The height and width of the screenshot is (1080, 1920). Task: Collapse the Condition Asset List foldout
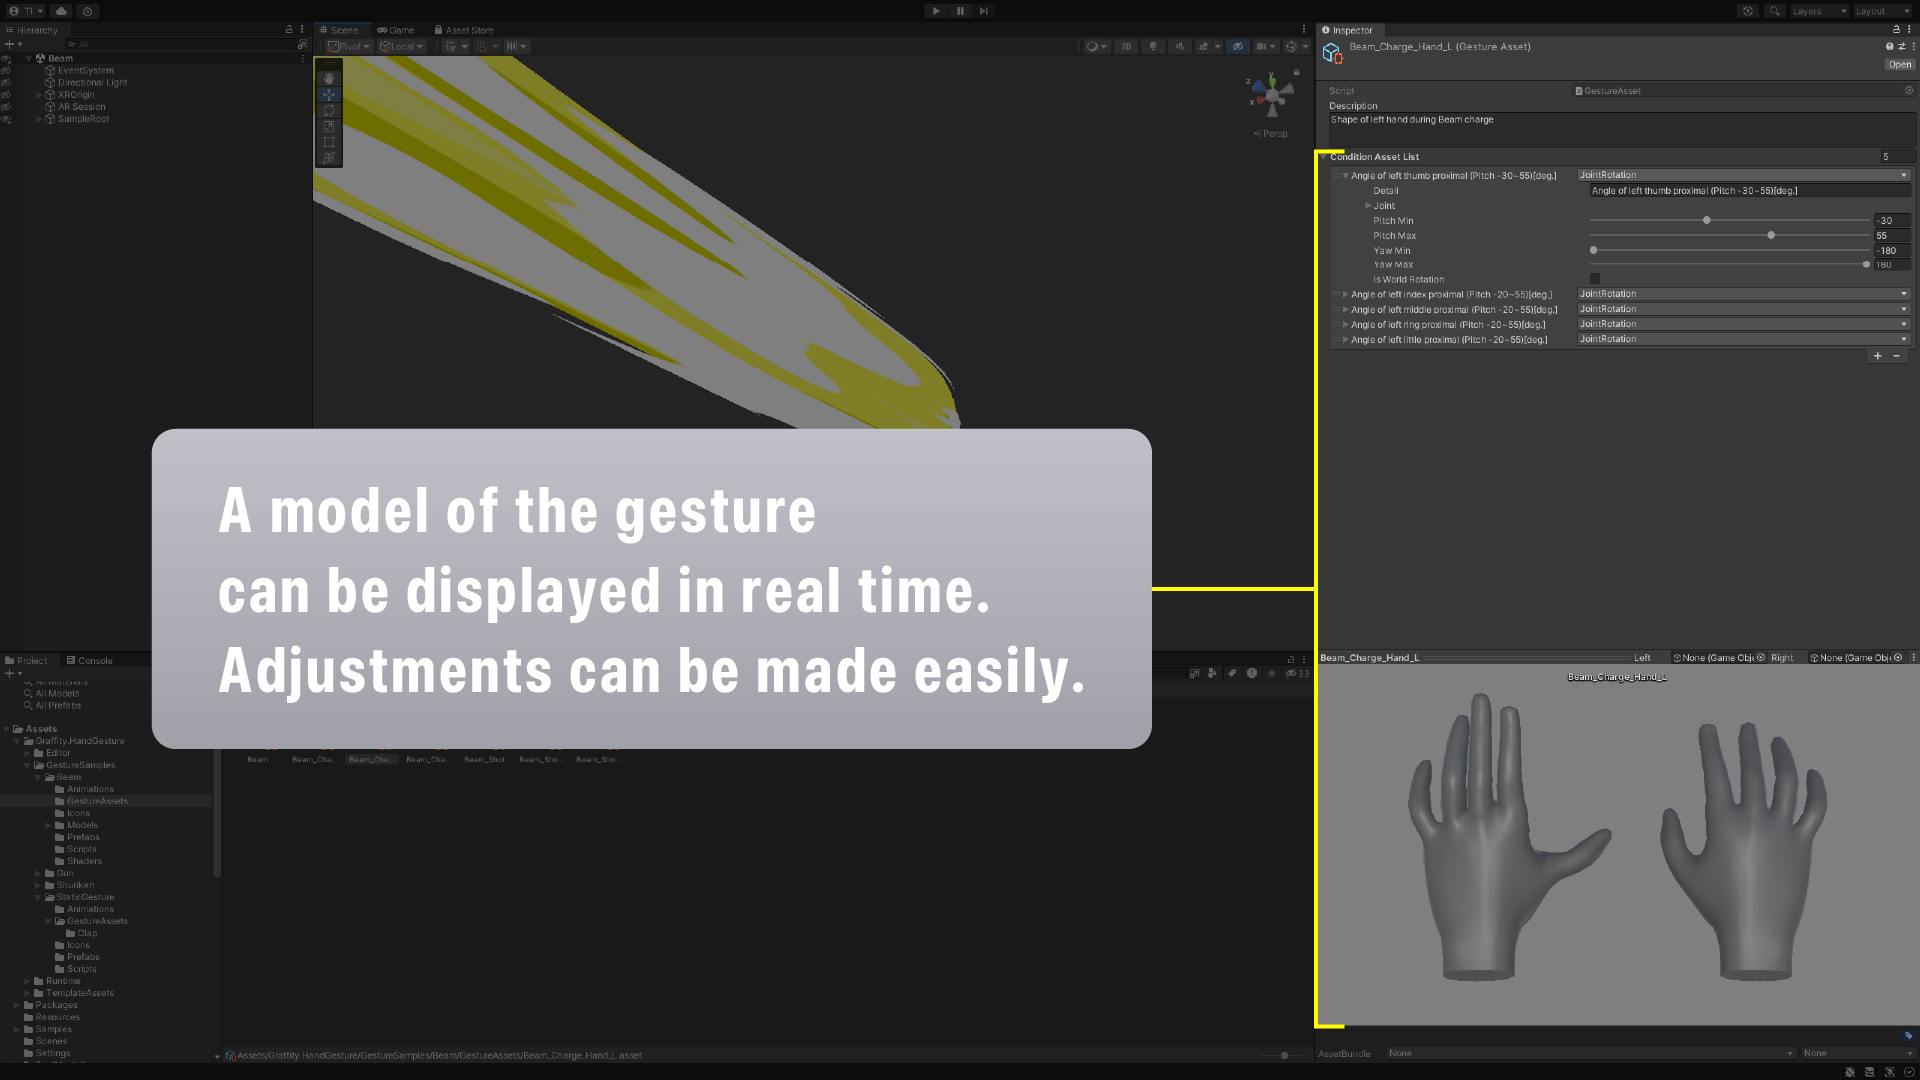1324,157
